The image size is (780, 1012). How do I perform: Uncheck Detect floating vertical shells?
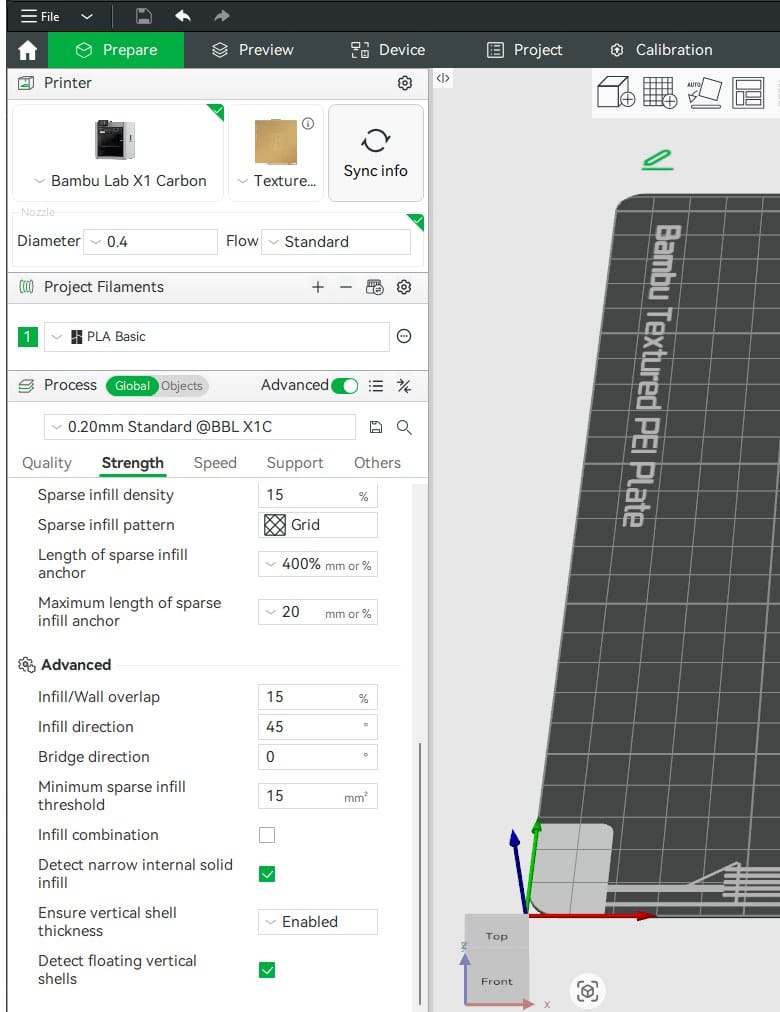pyautogui.click(x=267, y=970)
